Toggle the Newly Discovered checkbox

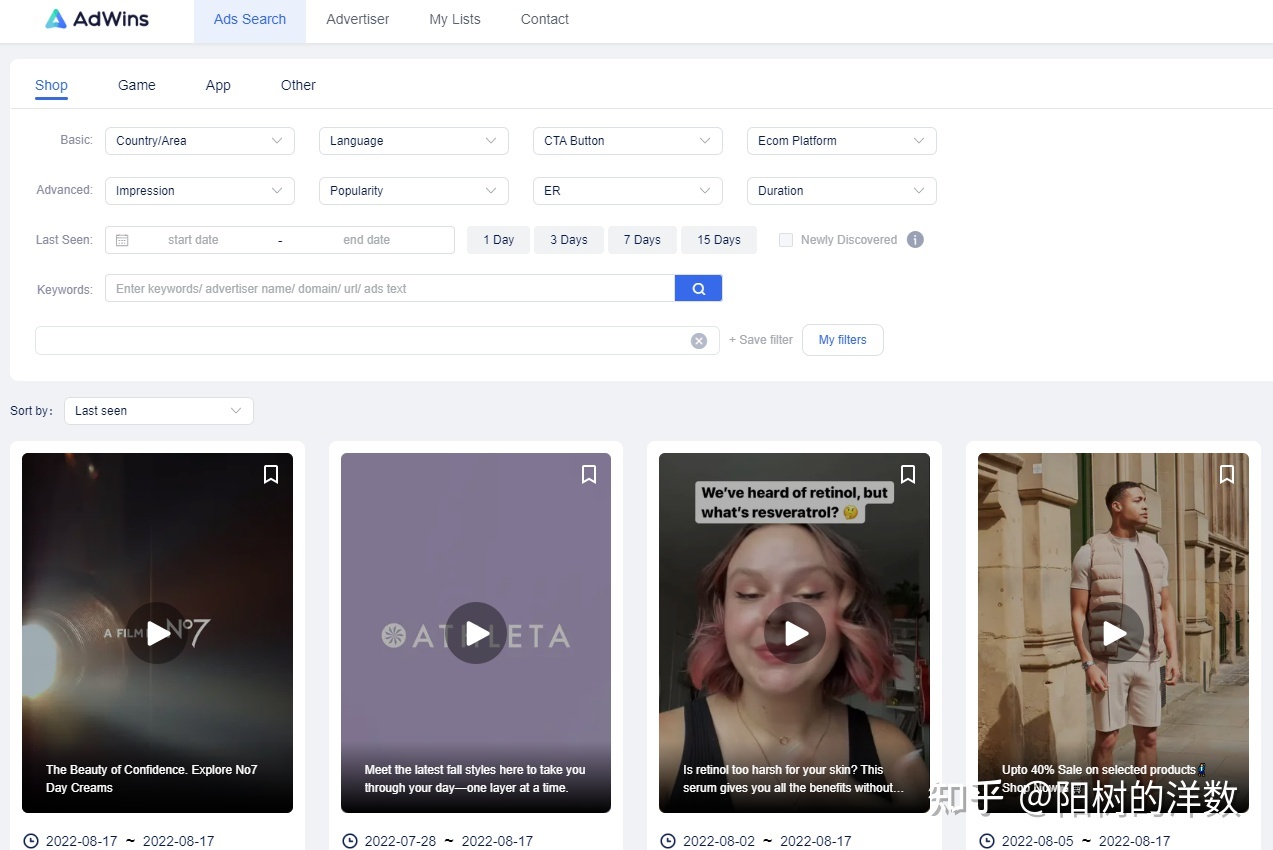point(786,240)
